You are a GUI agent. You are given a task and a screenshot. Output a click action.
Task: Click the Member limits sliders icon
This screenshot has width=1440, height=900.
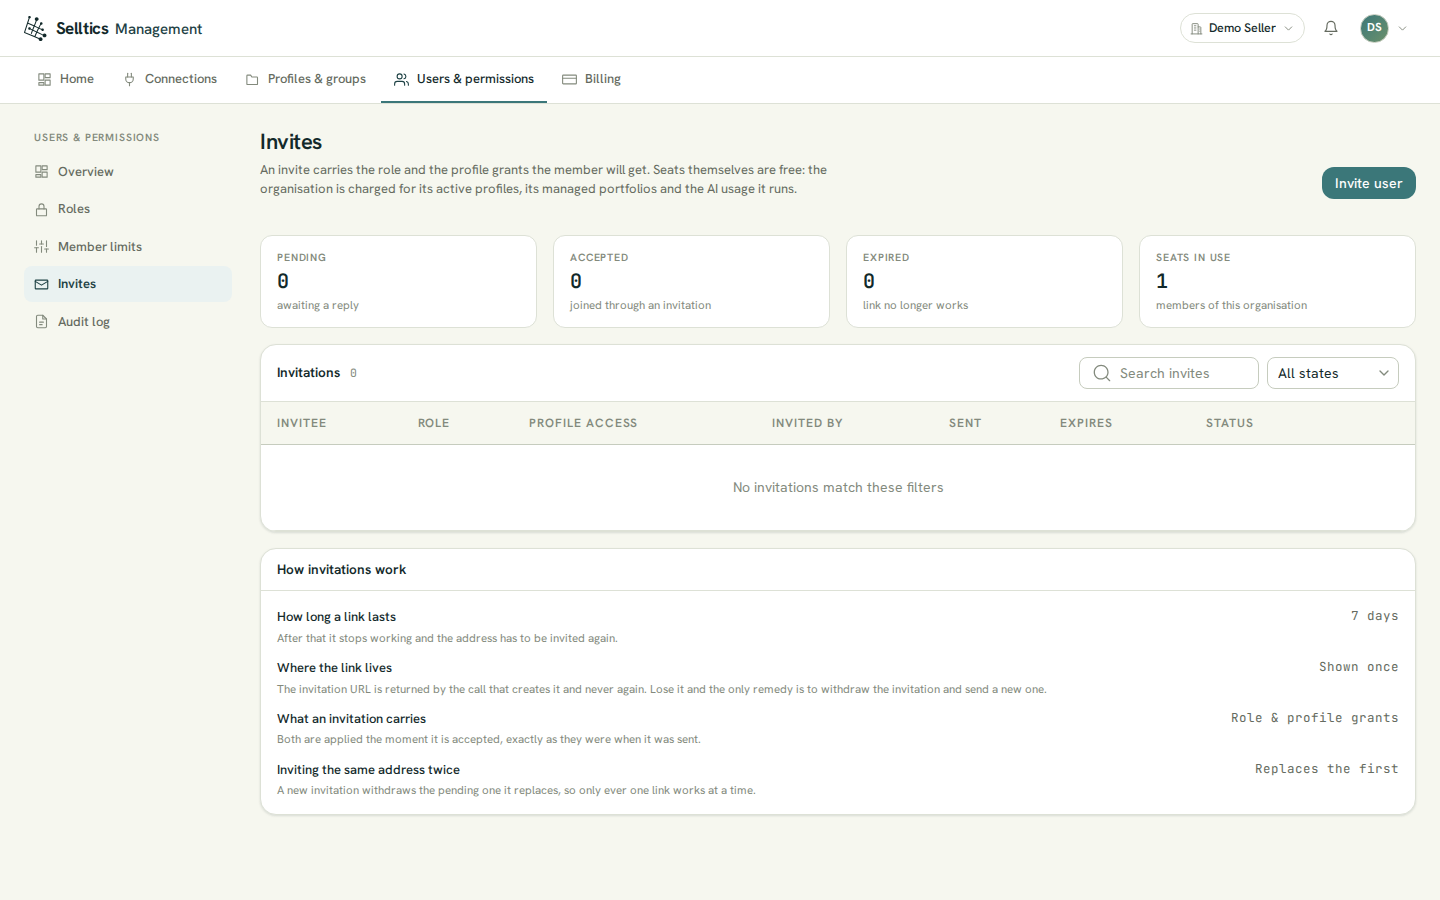tap(42, 247)
